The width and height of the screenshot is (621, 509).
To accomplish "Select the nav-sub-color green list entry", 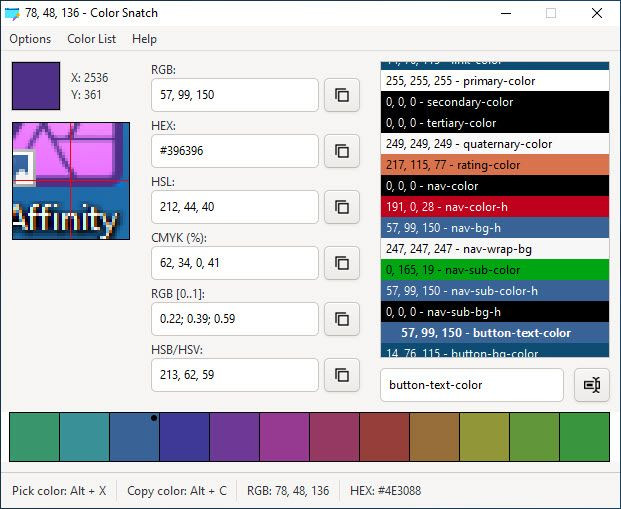I will pyautogui.click(x=495, y=270).
